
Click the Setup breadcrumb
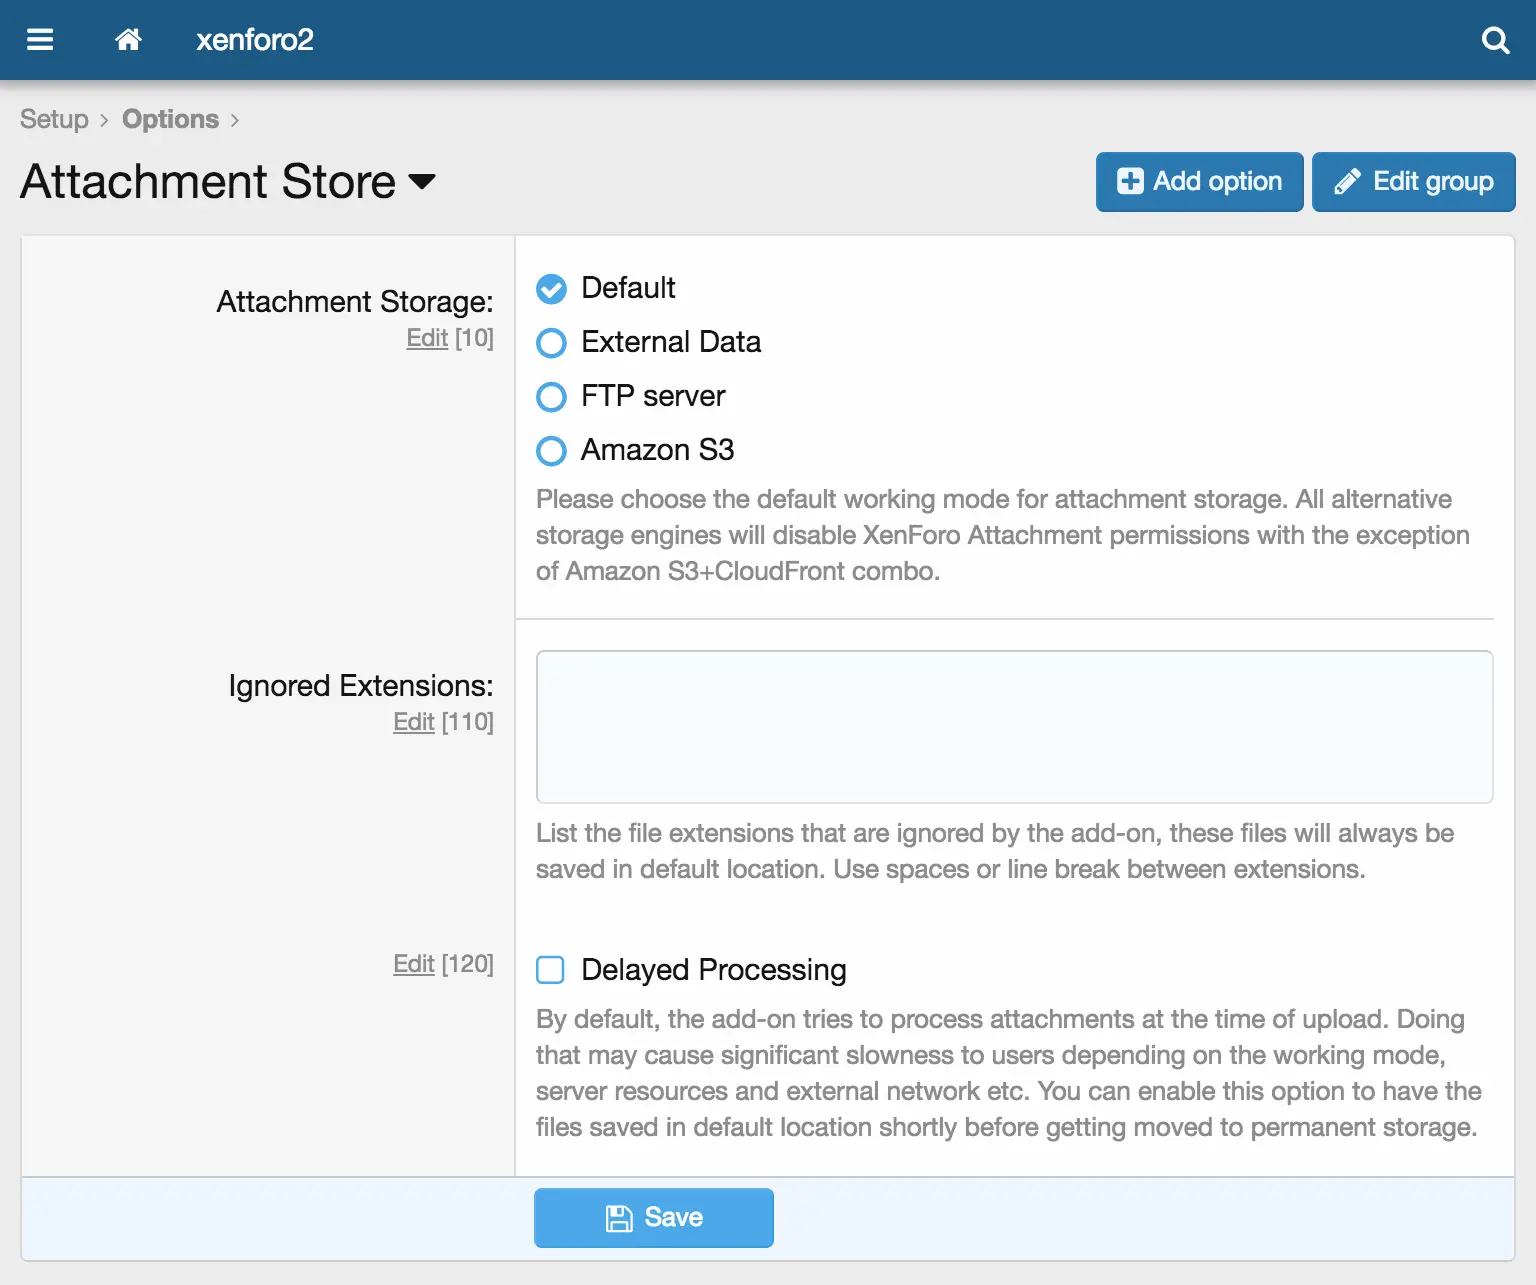(54, 119)
